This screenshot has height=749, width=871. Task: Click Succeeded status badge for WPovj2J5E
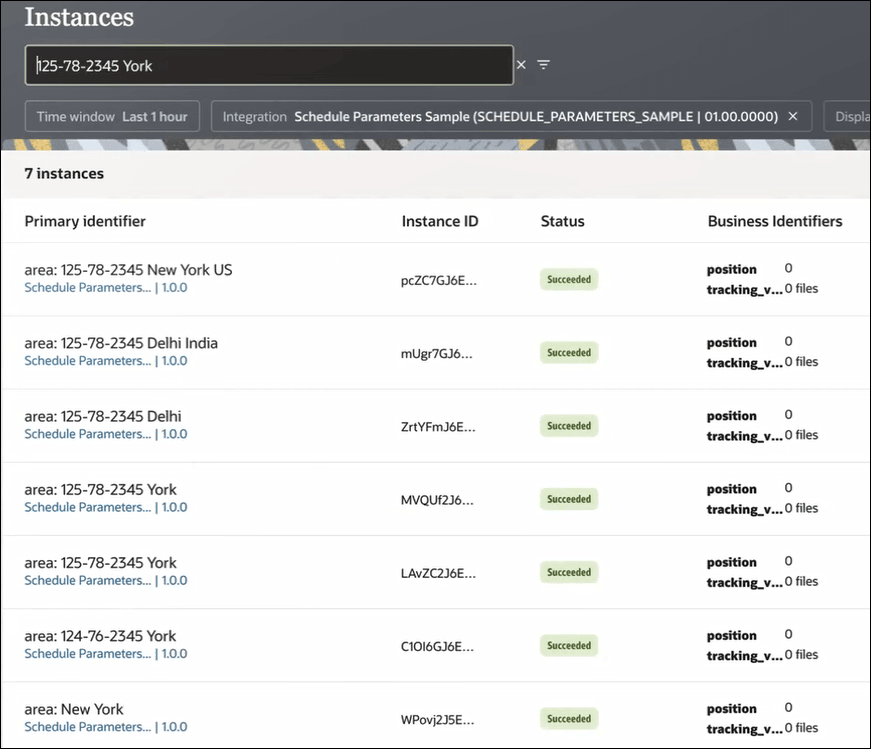tap(569, 718)
